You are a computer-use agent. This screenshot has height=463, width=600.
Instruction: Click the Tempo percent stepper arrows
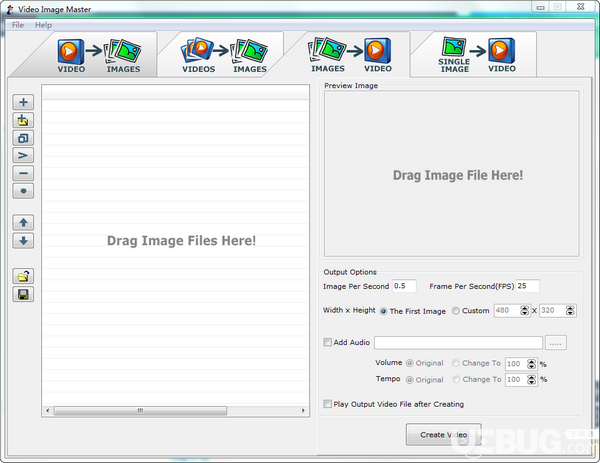[531, 380]
